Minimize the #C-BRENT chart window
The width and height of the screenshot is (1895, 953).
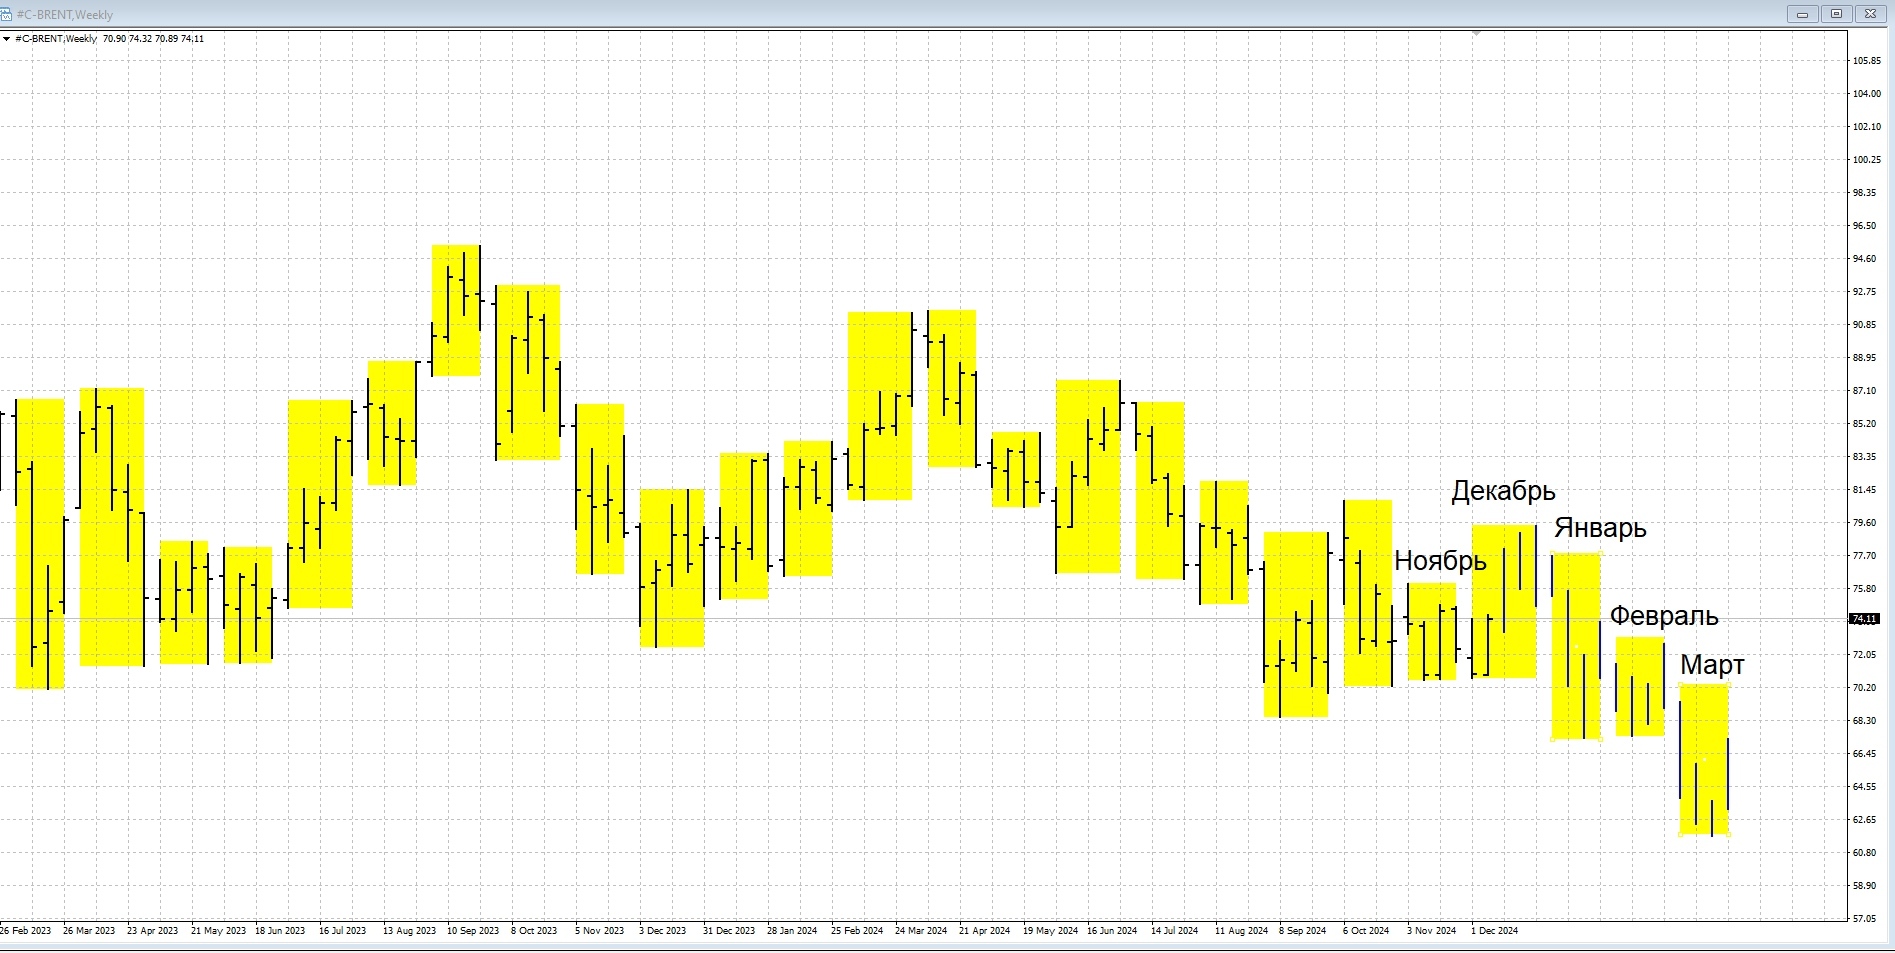coord(1803,14)
